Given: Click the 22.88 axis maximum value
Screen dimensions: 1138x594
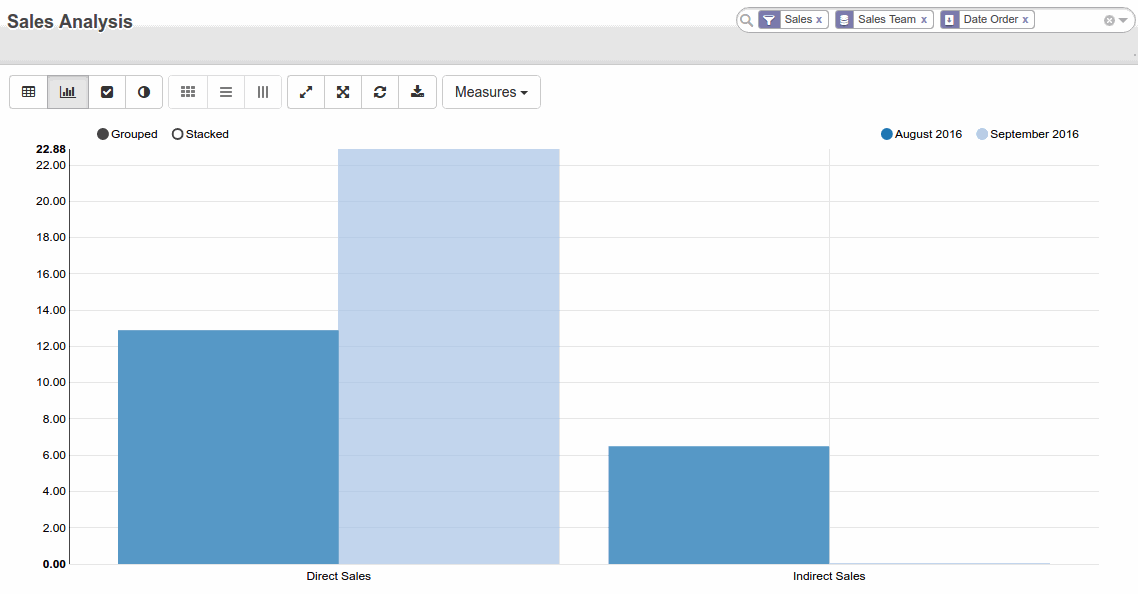Looking at the screenshot, I should pos(51,149).
